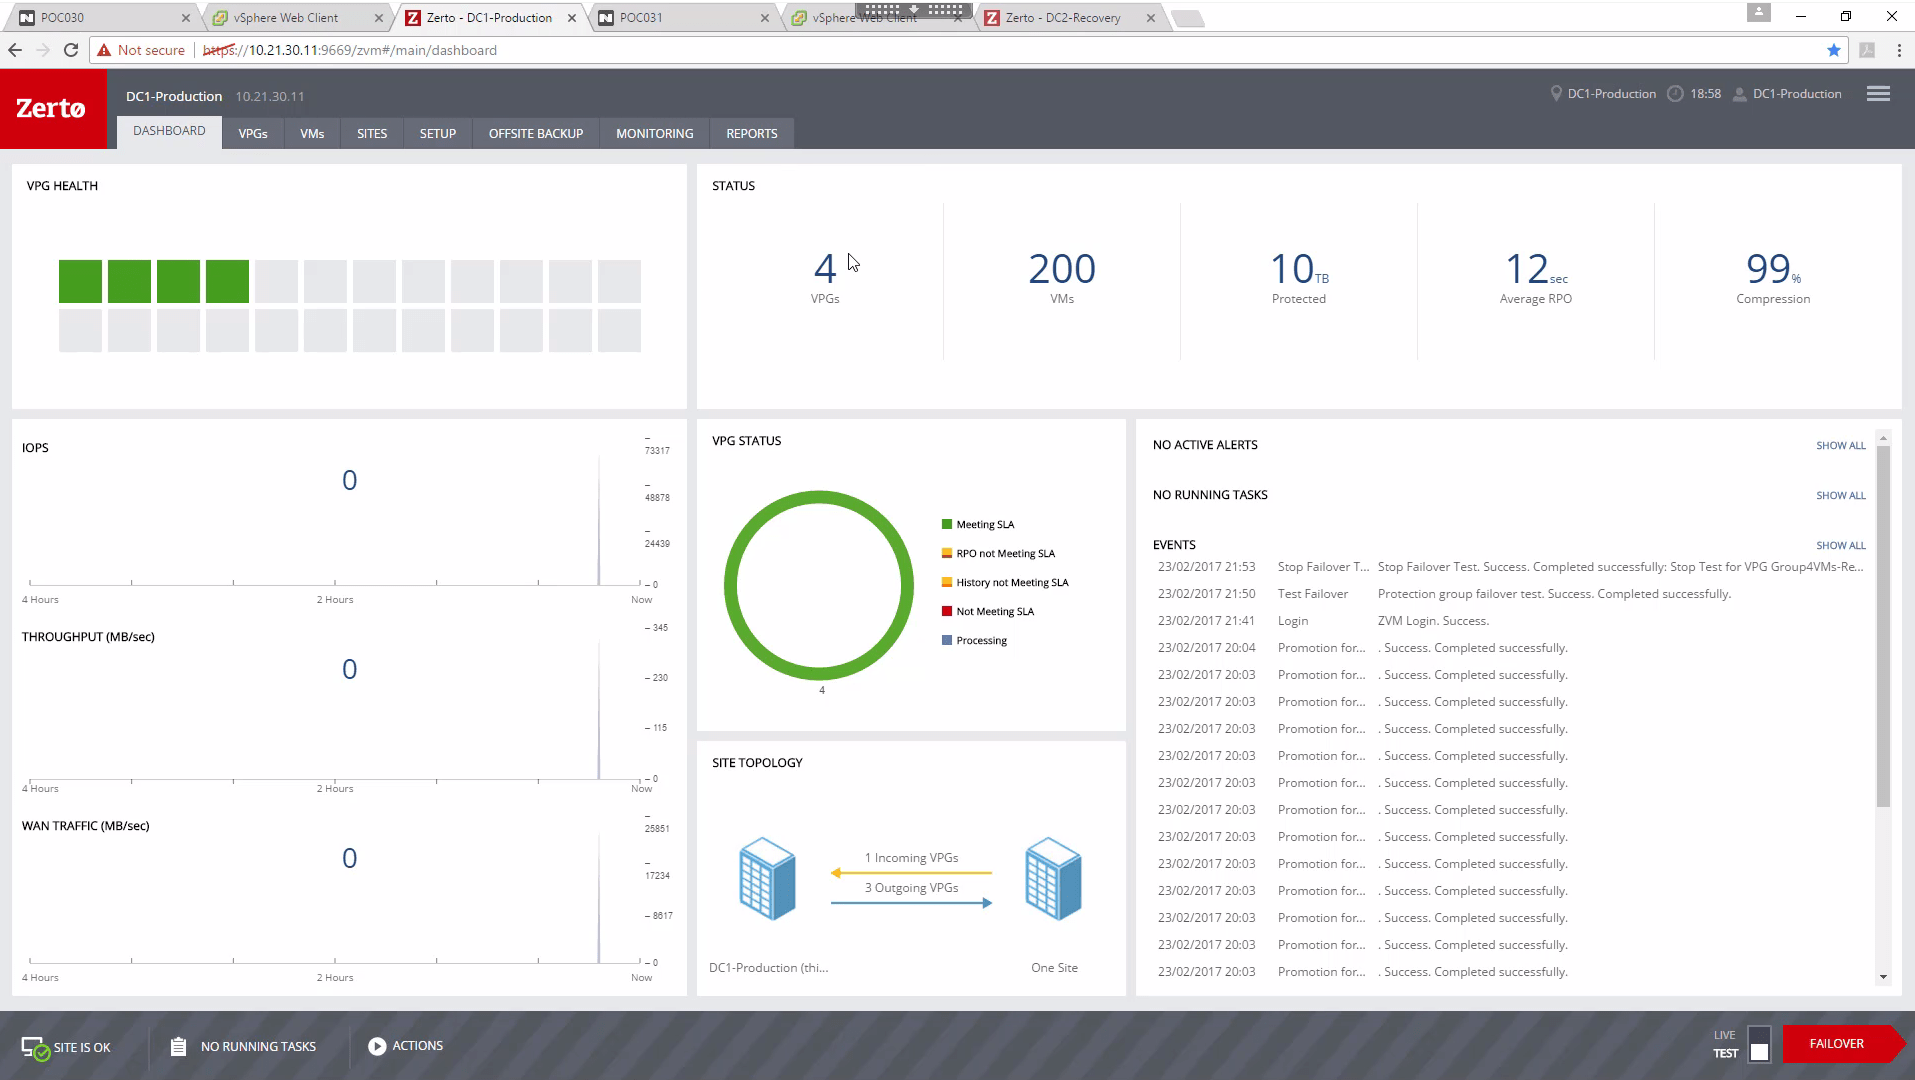Toggle the Live/Test failover switch
The height and width of the screenshot is (1080, 1915).
(x=1759, y=1044)
